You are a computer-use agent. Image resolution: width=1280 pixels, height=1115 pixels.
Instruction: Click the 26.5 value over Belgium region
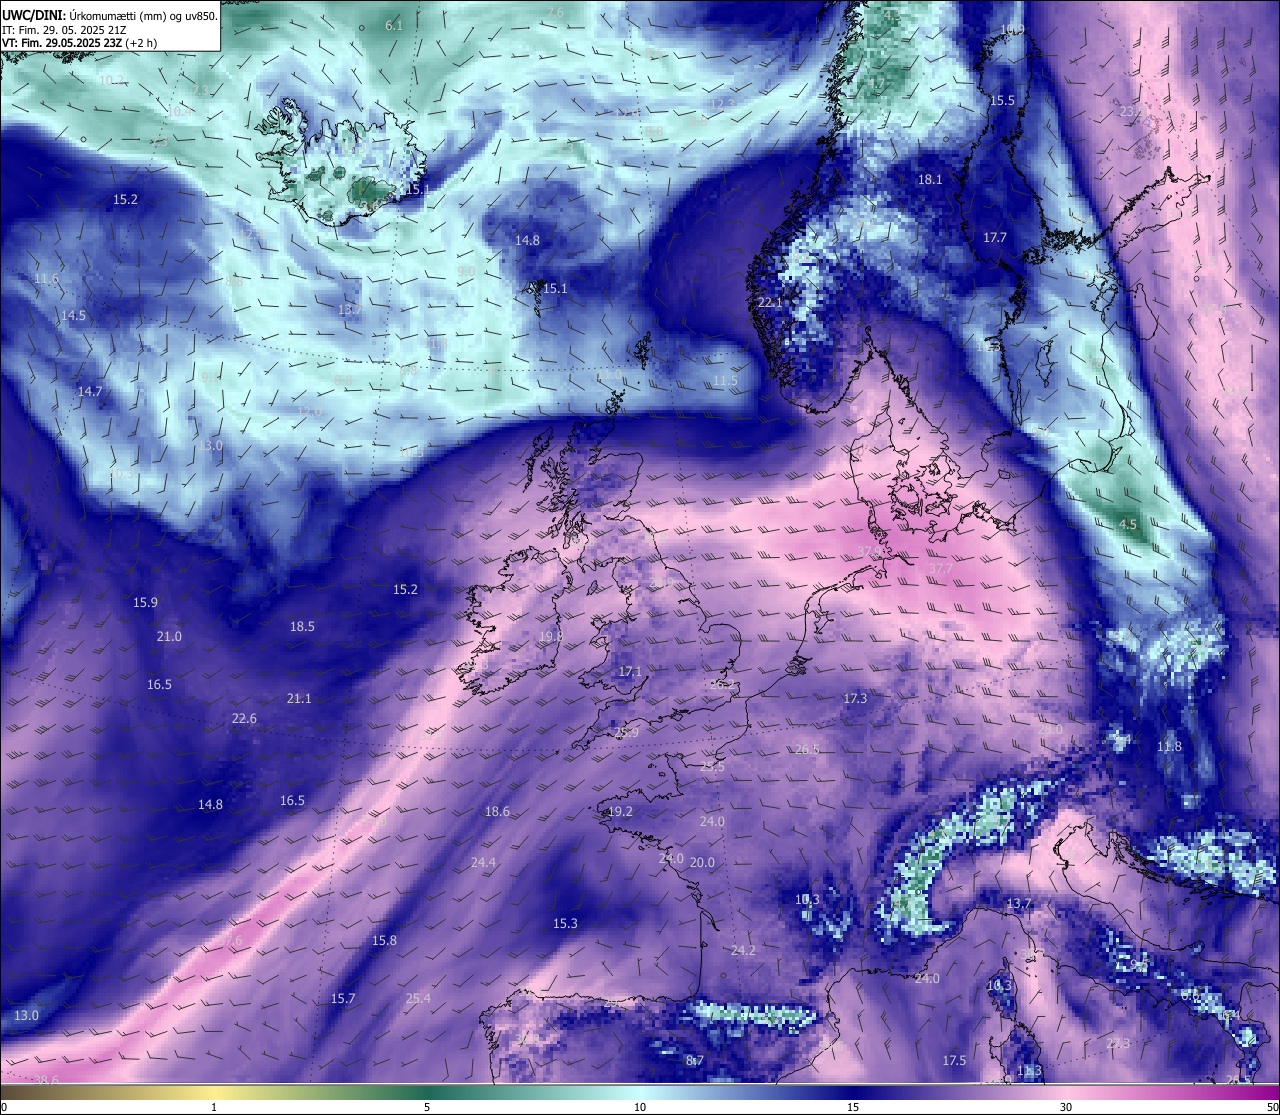[x=807, y=749]
